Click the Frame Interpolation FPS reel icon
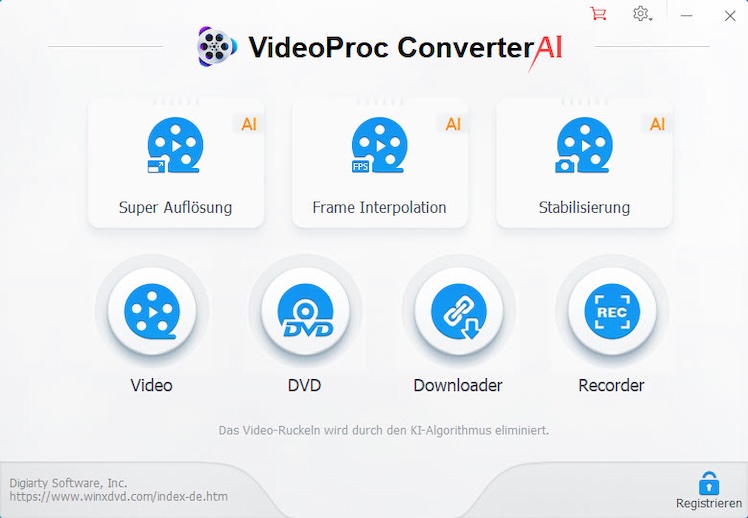 click(x=379, y=146)
